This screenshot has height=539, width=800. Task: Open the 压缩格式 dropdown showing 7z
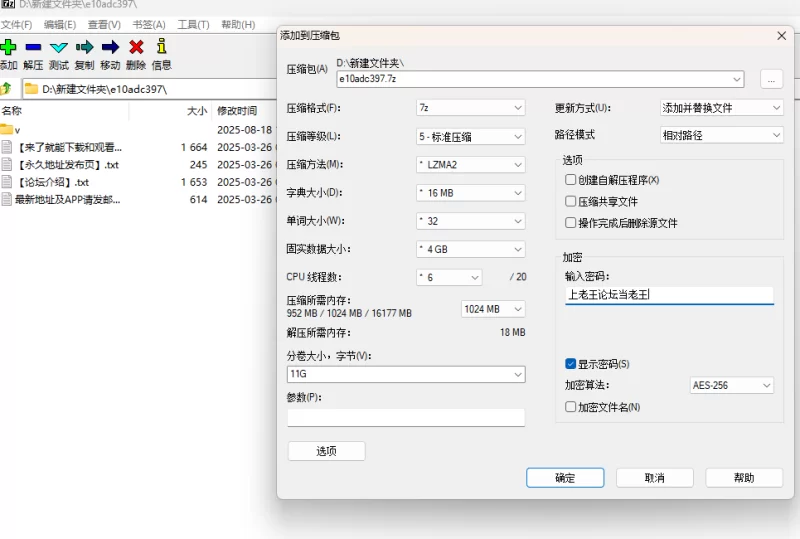tap(470, 108)
